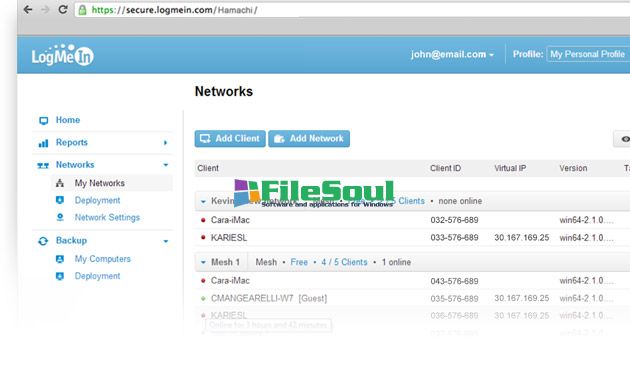Select My Networks in the sidebar
Viewport: 630px width, 388px height.
(x=100, y=183)
